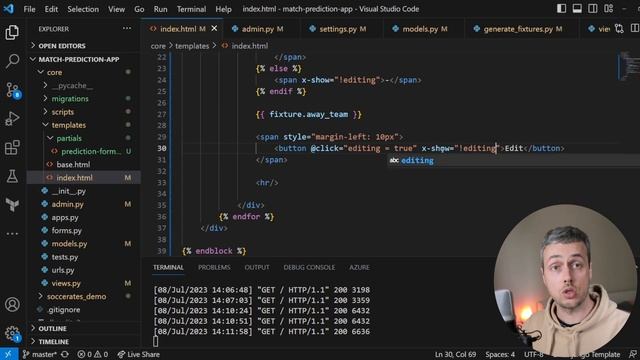Collapse the core folder
The image size is (640, 360).
(84, 72)
